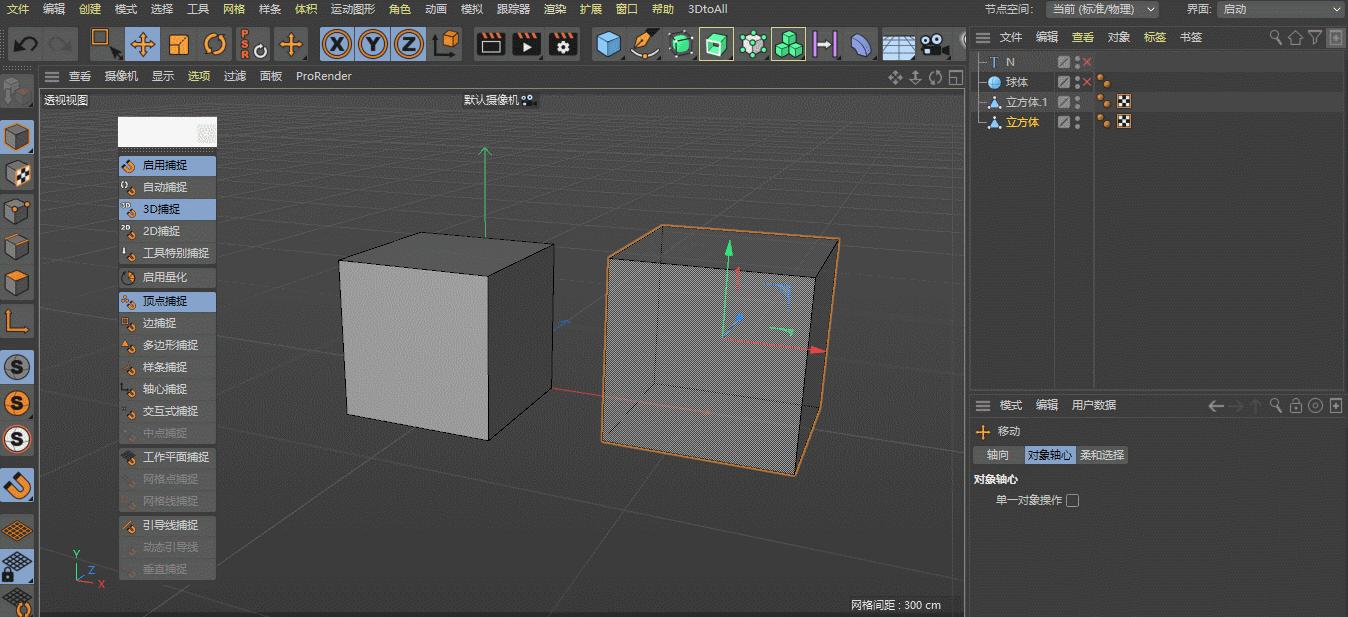The width and height of the screenshot is (1348, 617).
Task: Toggle the X axis lock
Action: tap(337, 44)
